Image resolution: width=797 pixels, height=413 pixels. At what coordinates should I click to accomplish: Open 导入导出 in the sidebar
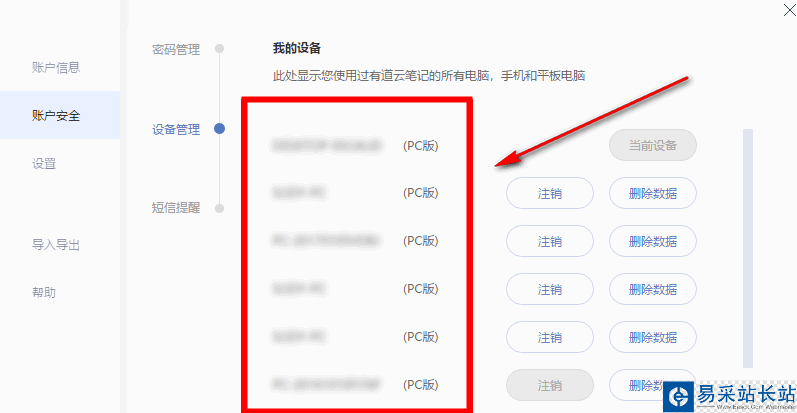(x=56, y=245)
